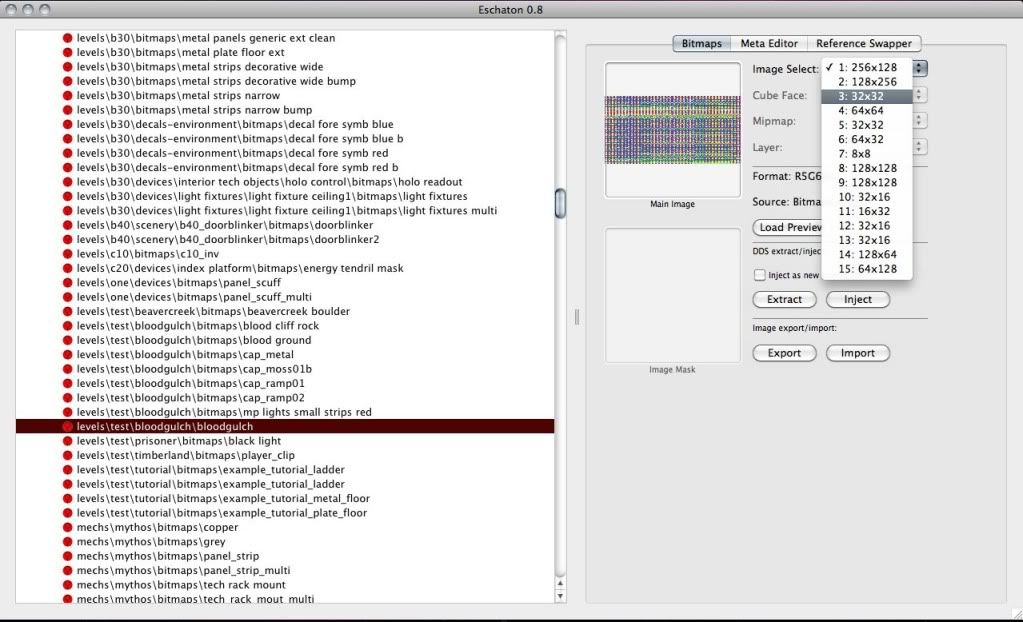Select 'mechs\mythos\bitmaps\panel_strip_multi' row

tap(285, 570)
